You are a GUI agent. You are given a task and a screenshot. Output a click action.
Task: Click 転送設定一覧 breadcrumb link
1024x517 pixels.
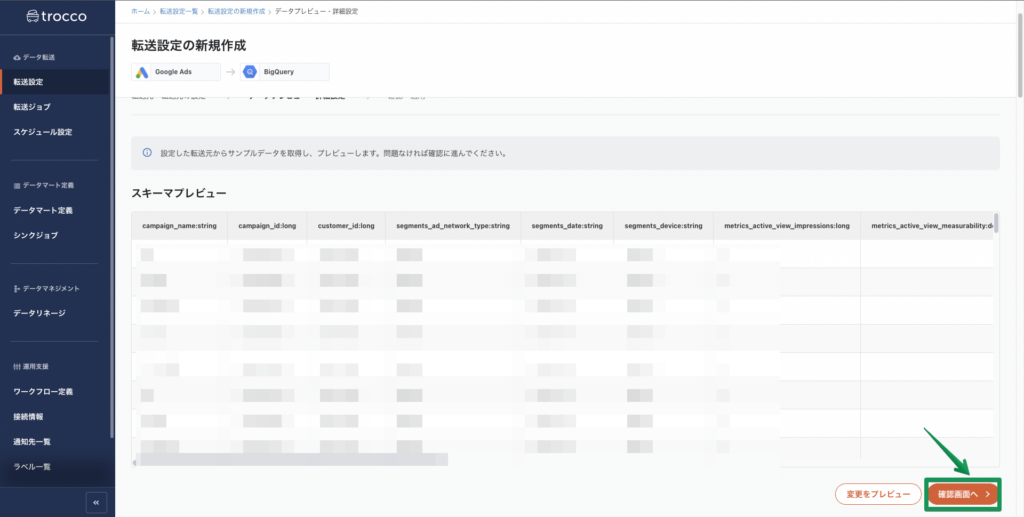click(180, 11)
